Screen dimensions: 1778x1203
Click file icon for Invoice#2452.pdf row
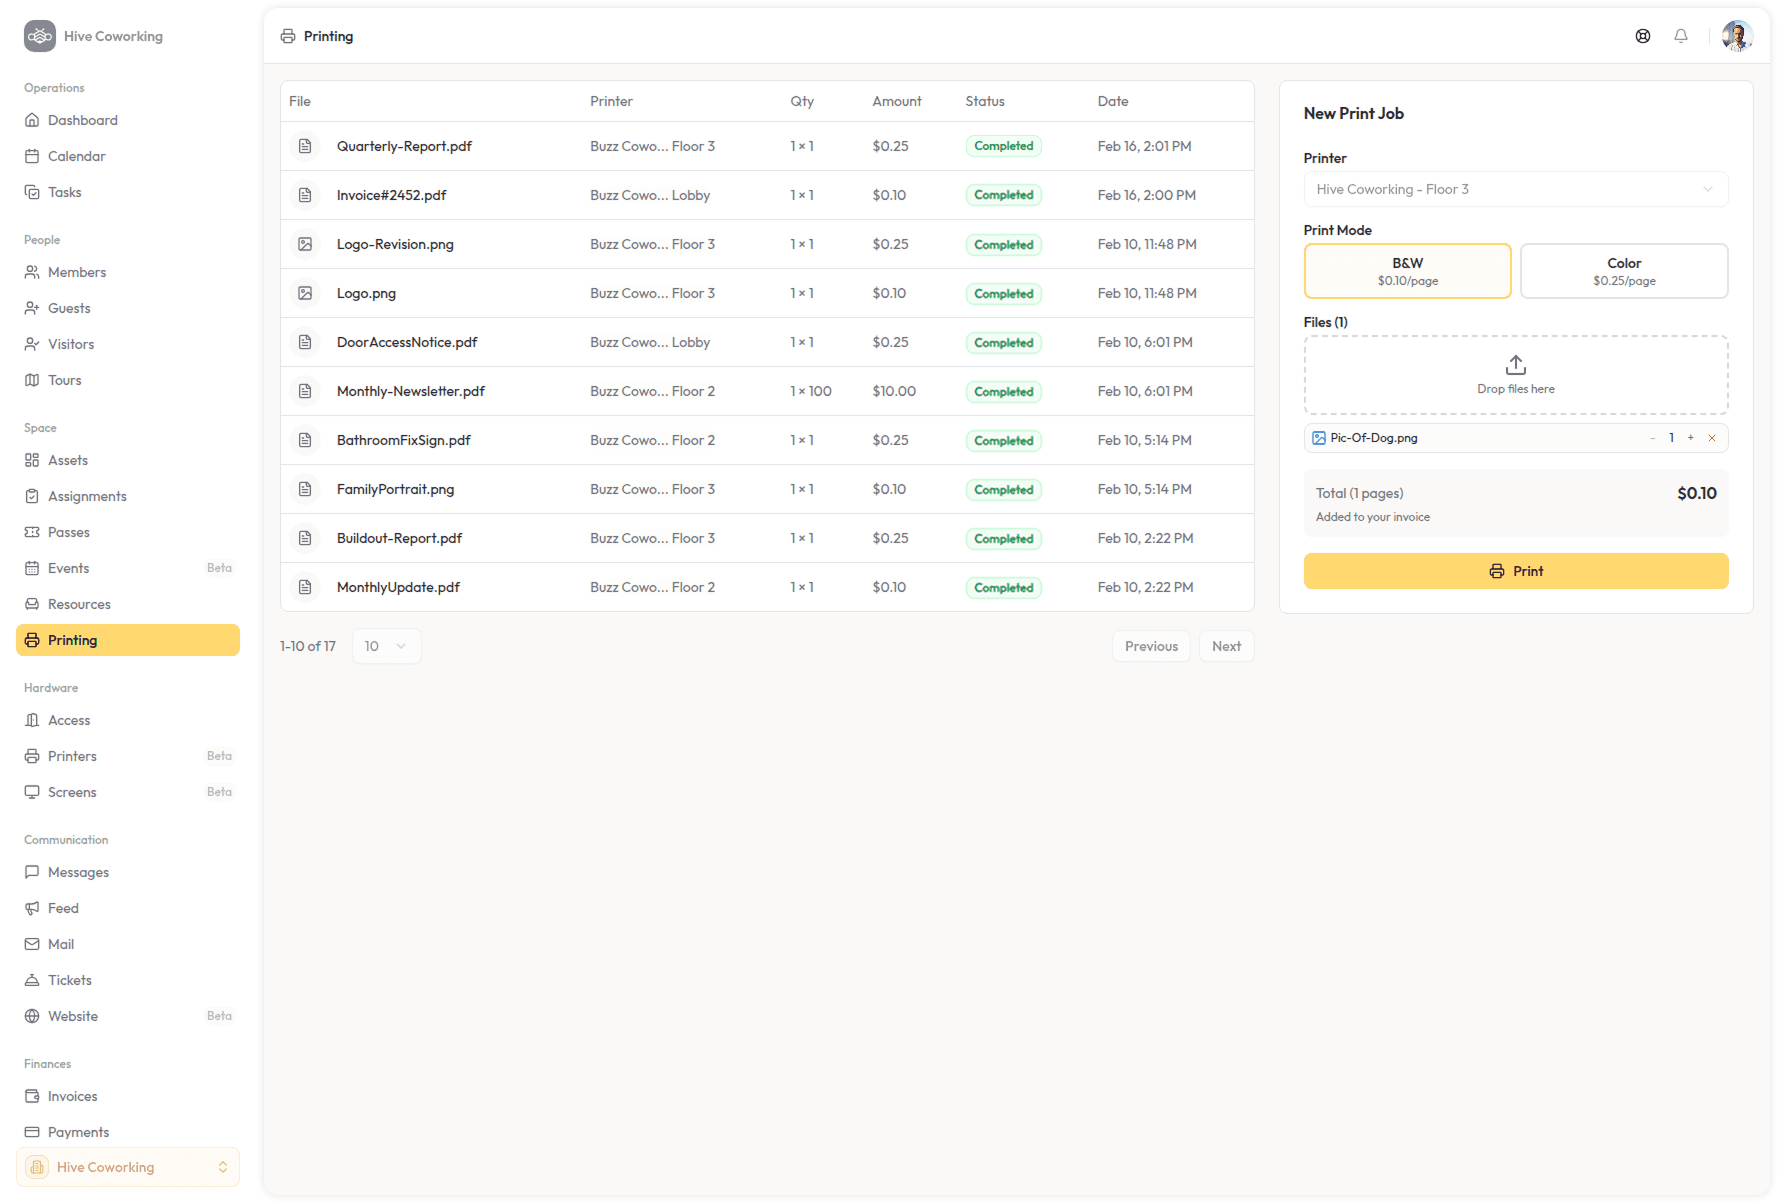[305, 195]
